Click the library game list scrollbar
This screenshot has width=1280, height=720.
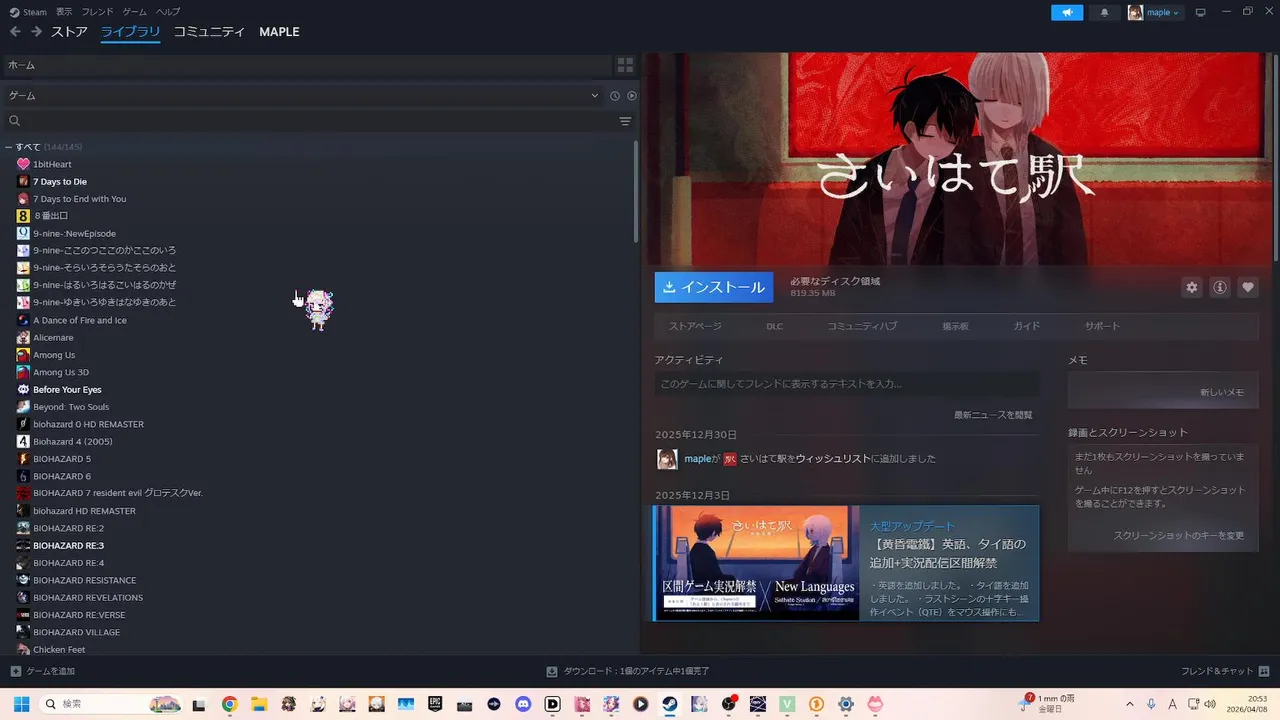pos(636,190)
